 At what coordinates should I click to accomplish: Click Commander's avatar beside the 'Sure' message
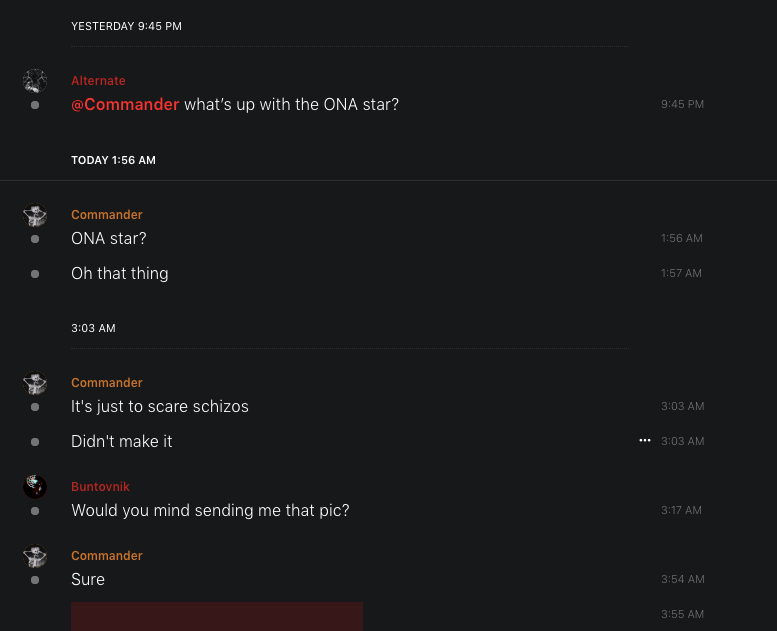[35, 556]
